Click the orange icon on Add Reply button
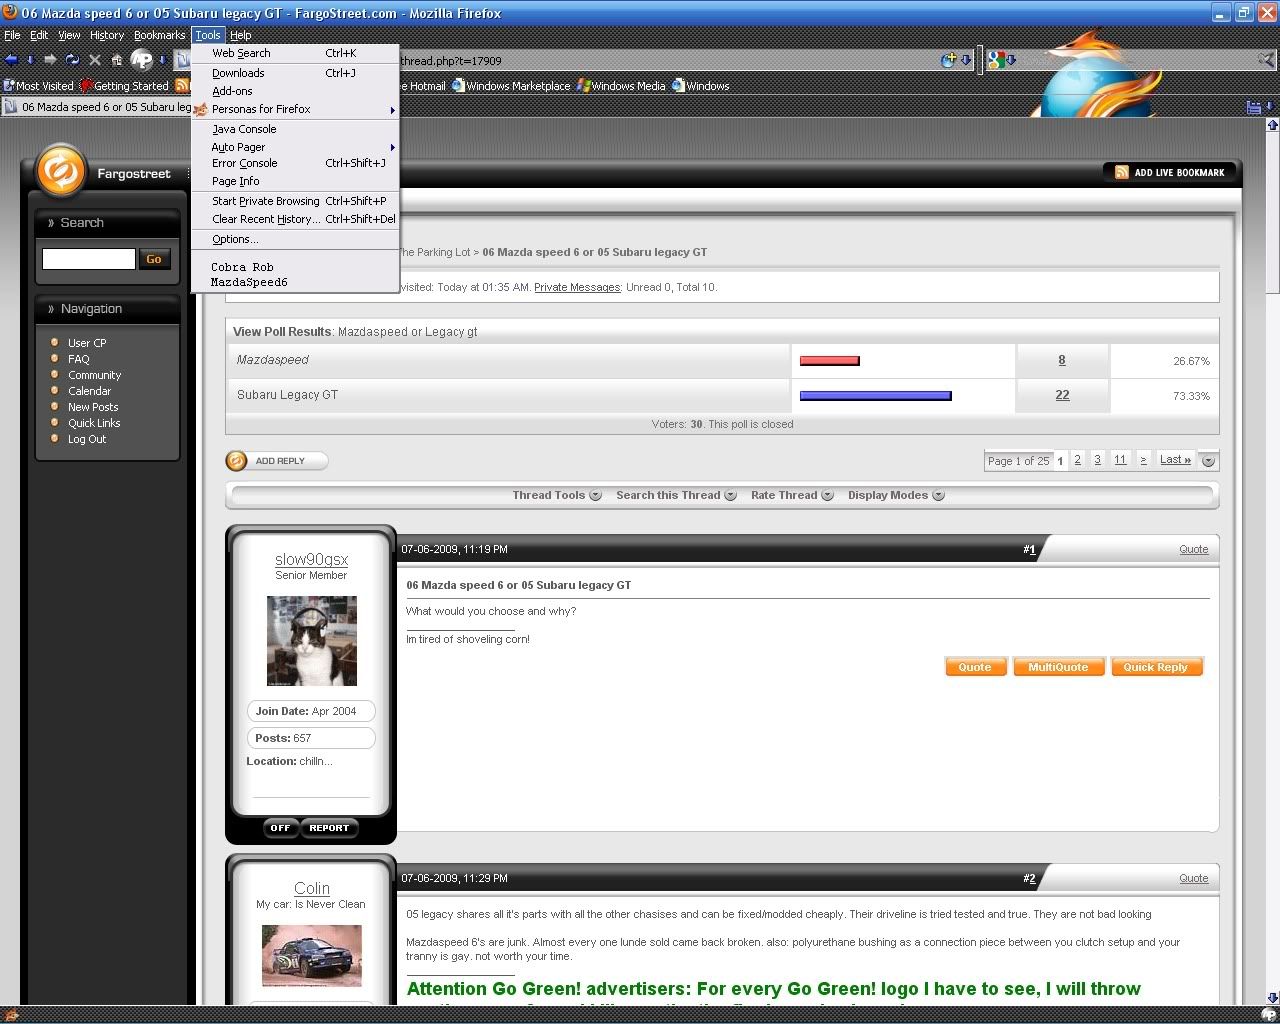Screen dimensions: 1280x1024 click(x=237, y=461)
